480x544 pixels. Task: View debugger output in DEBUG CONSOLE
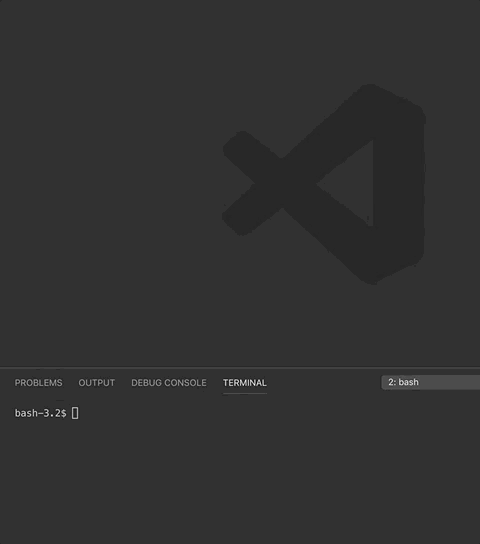click(x=169, y=383)
